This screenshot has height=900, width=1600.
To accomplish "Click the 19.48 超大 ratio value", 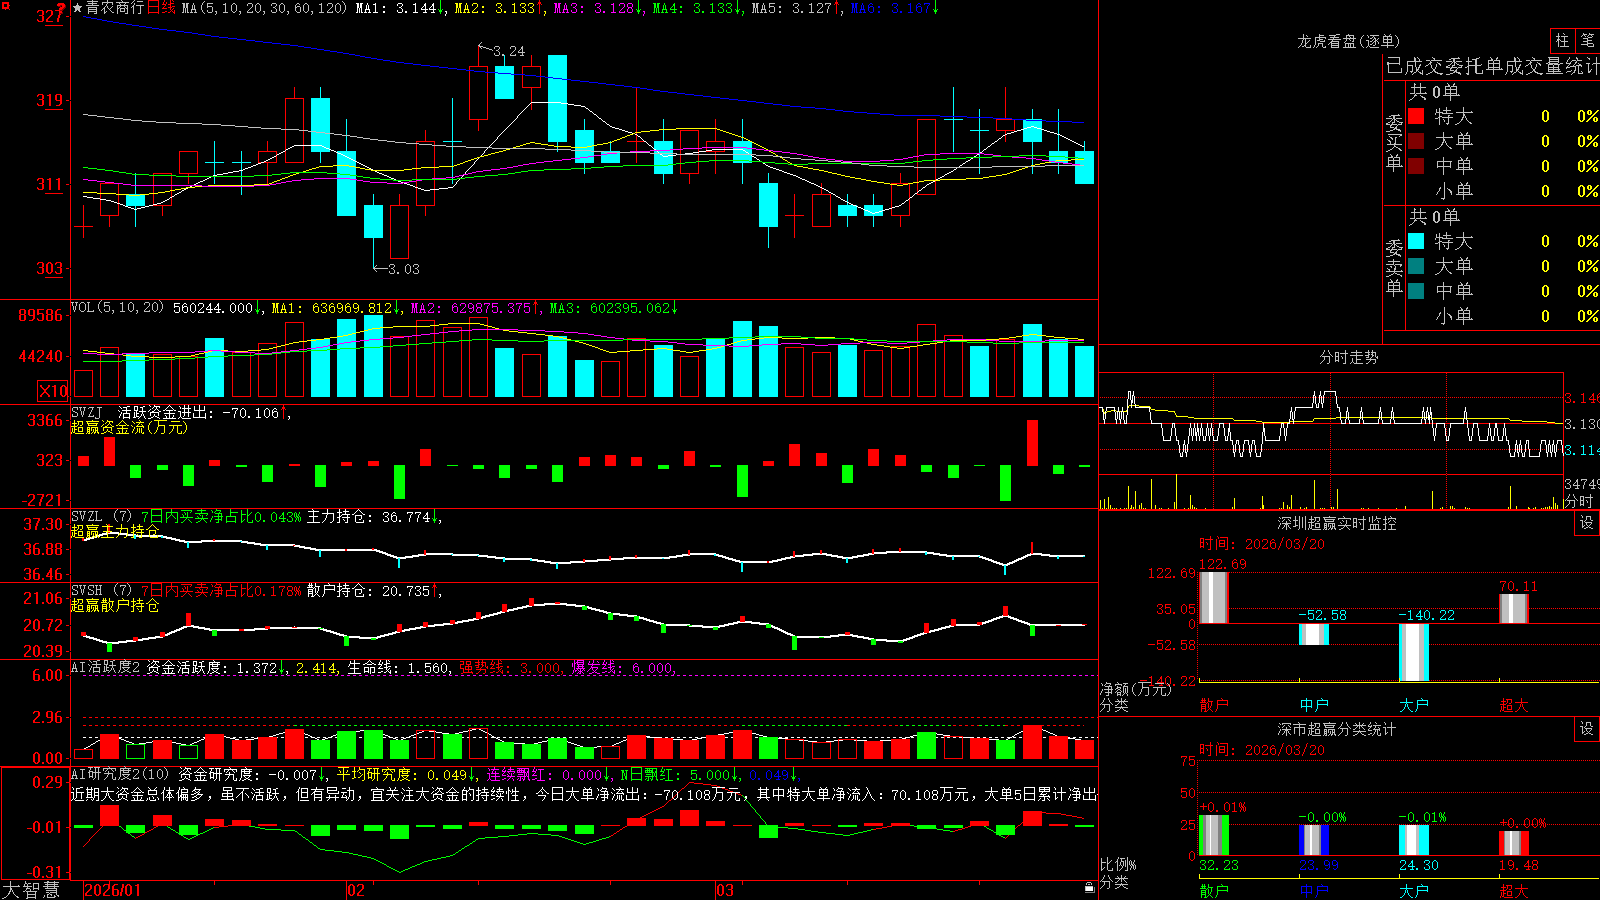I will [1519, 866].
